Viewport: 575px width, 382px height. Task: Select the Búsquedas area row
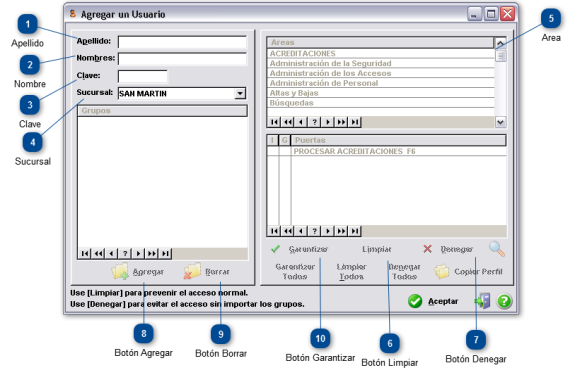pyautogui.click(x=381, y=103)
